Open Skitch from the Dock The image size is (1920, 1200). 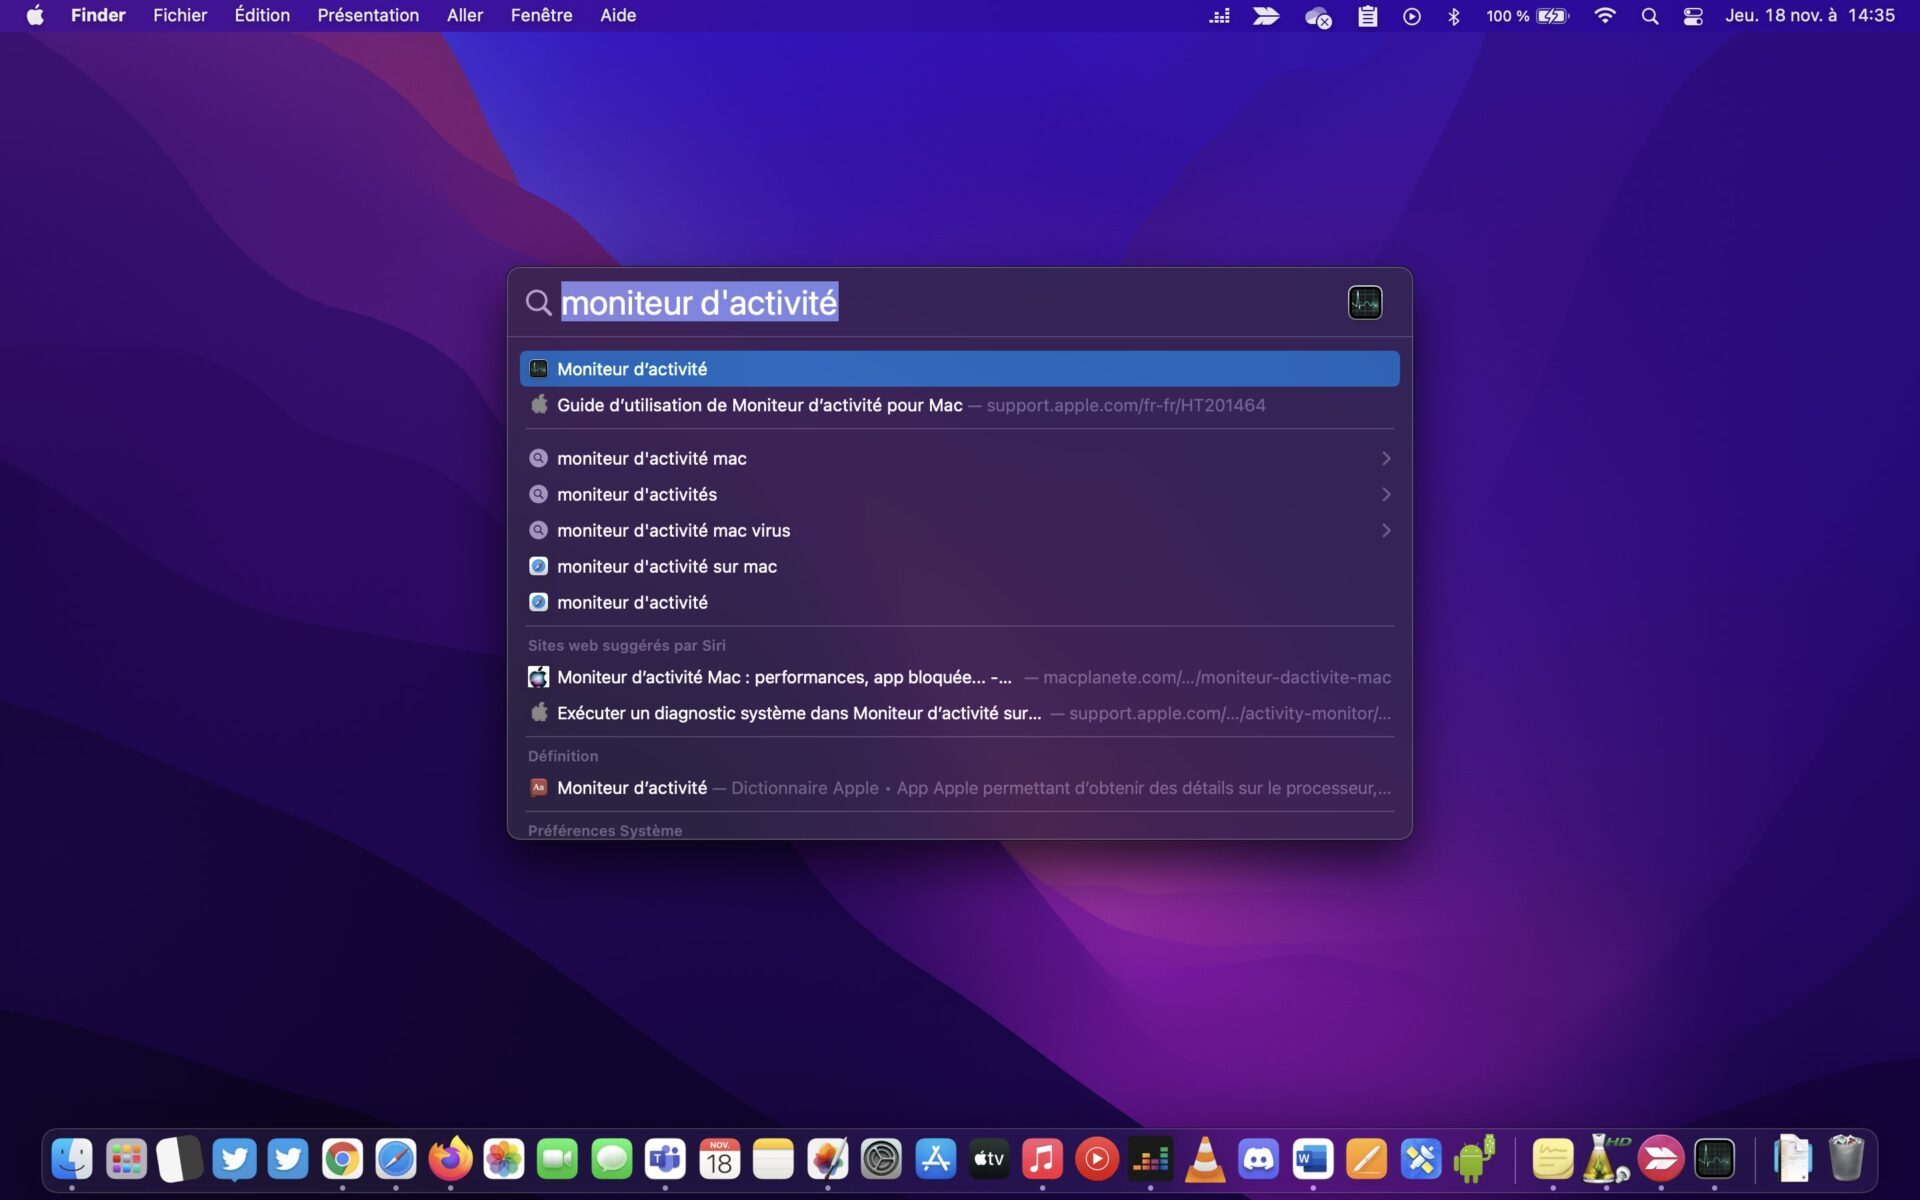coord(1661,1159)
